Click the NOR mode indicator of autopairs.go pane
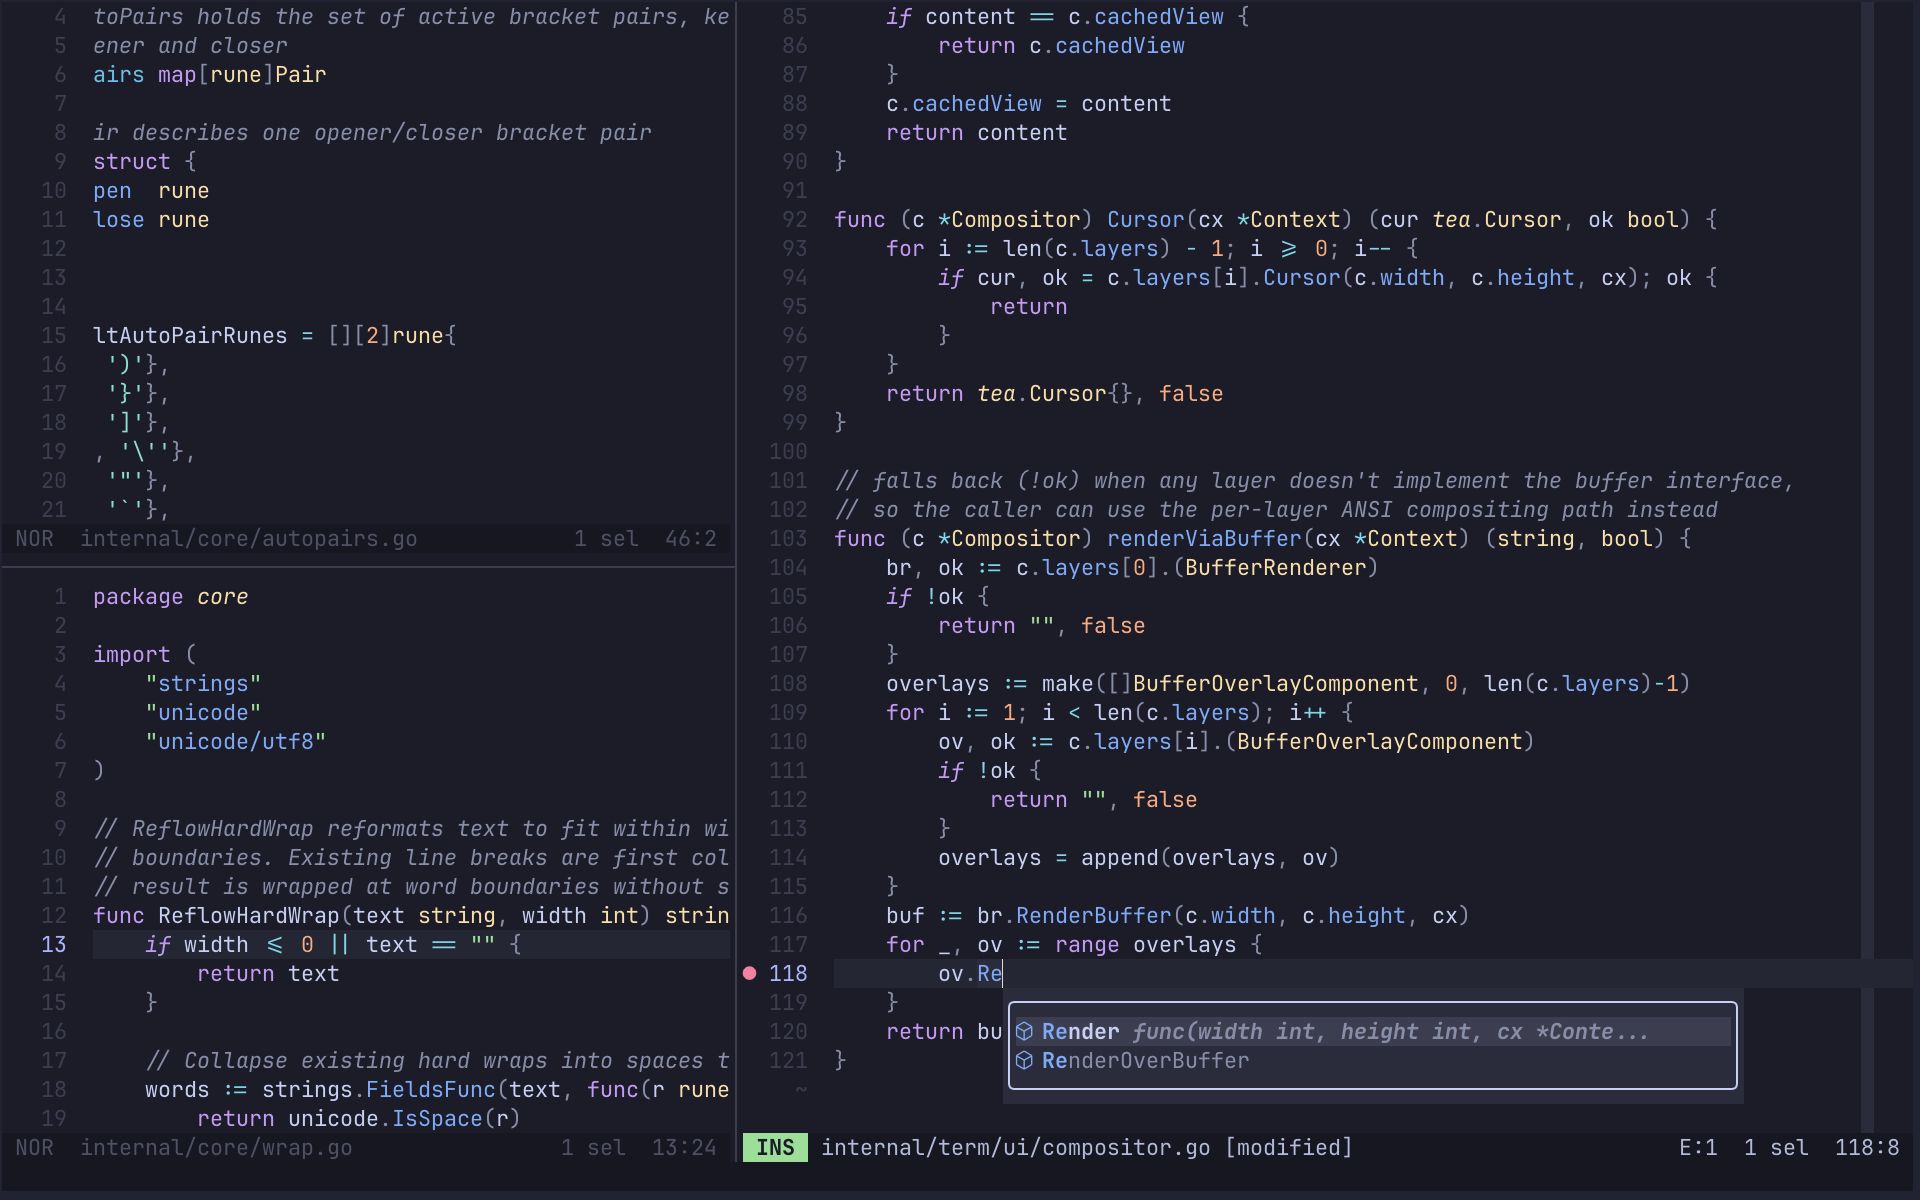Screen dimensions: 1920x1200 (x=35, y=539)
